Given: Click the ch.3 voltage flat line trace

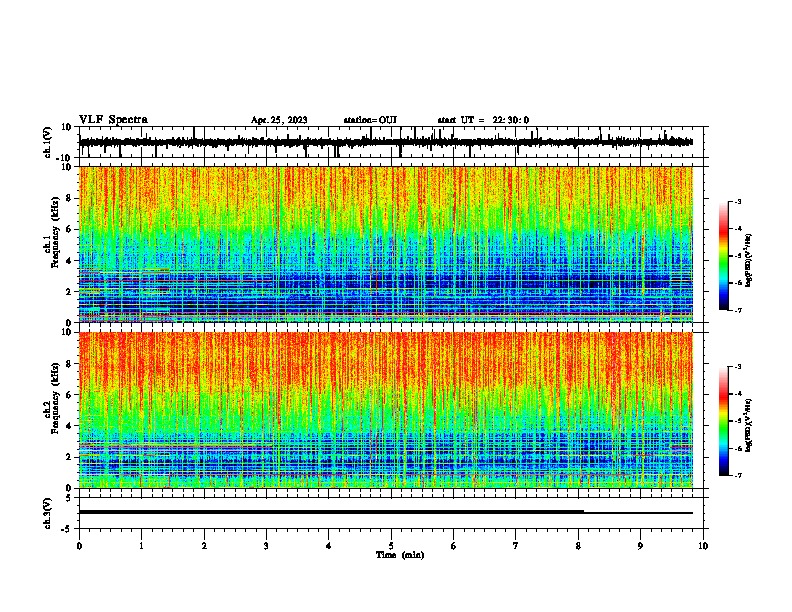Looking at the screenshot, I should pos(386,512).
